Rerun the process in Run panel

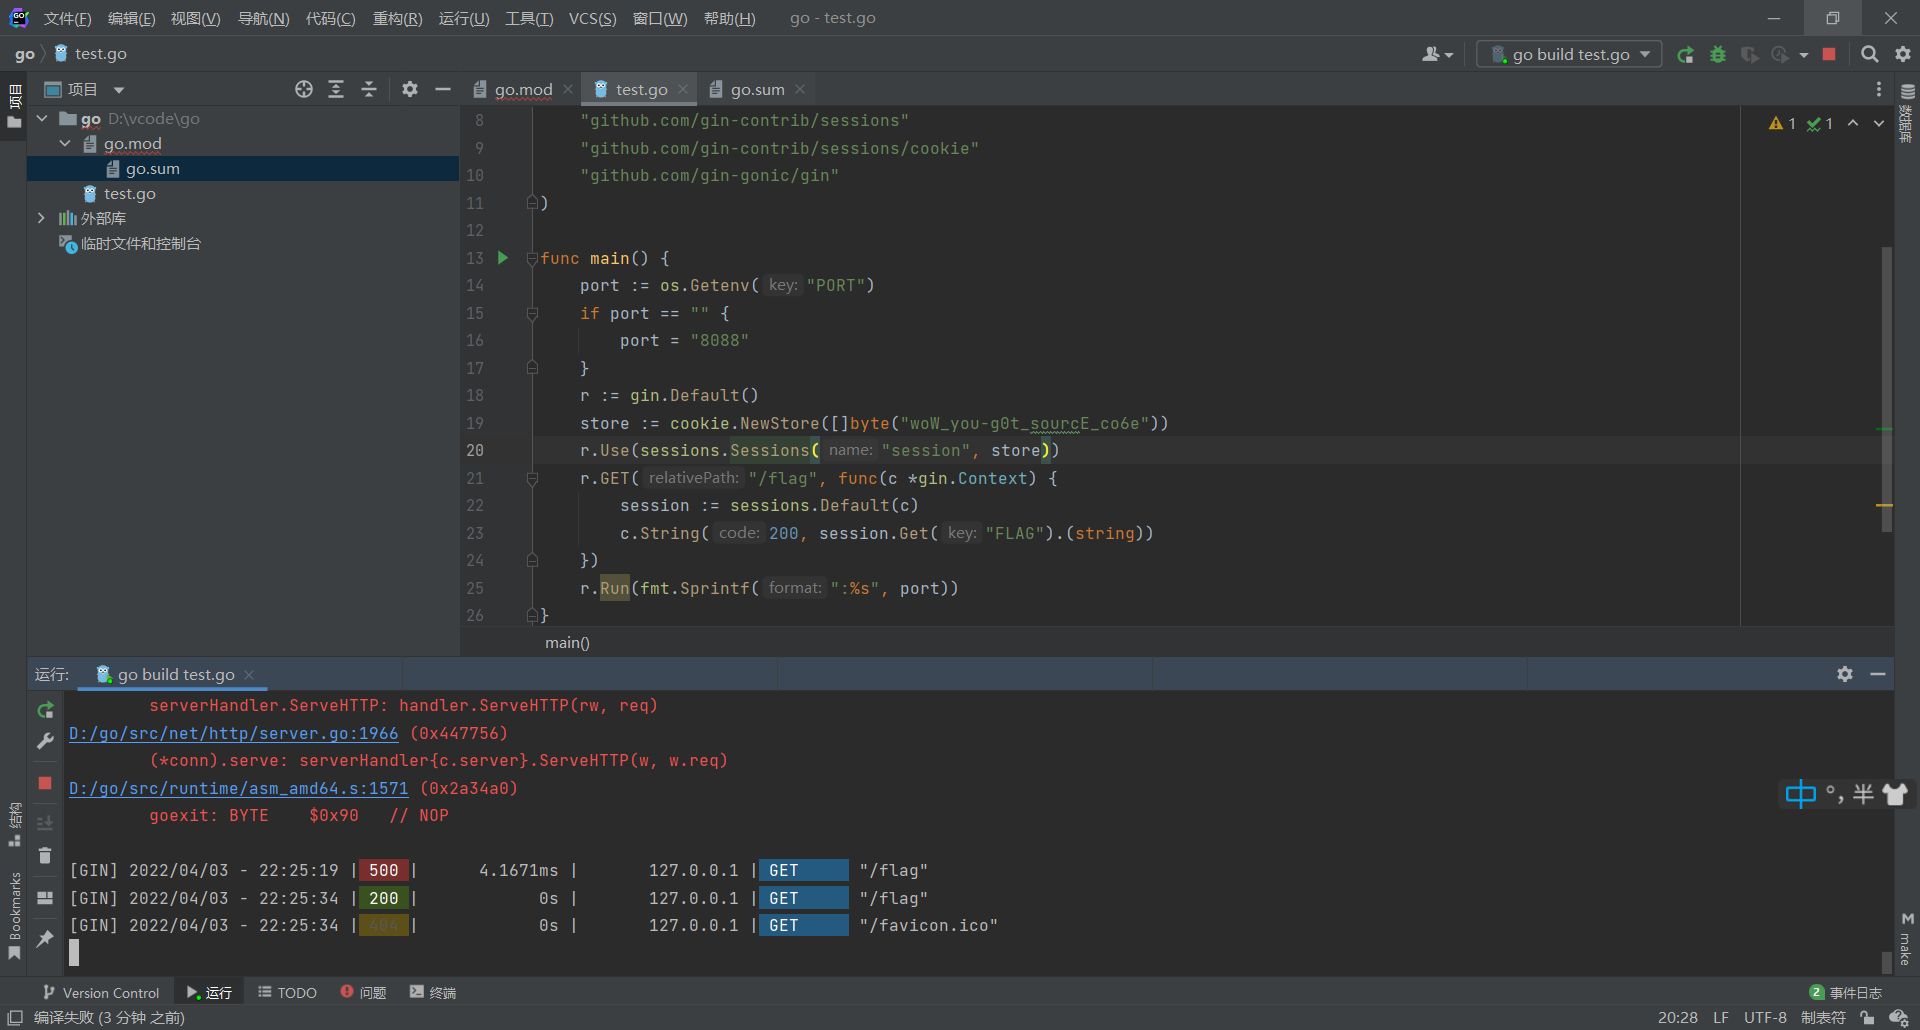[x=45, y=710]
